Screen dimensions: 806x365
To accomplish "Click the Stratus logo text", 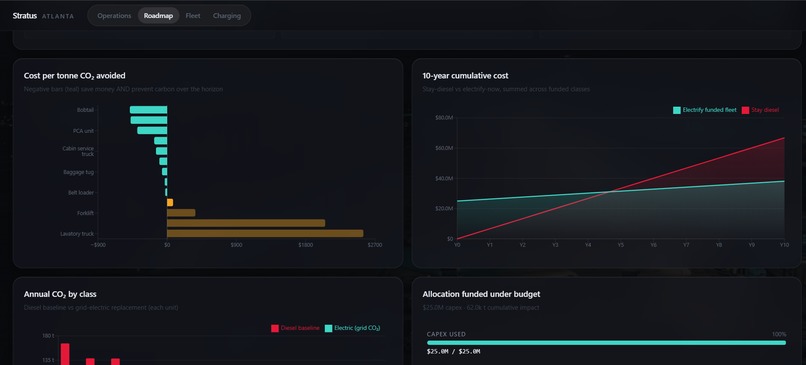I will [25, 16].
